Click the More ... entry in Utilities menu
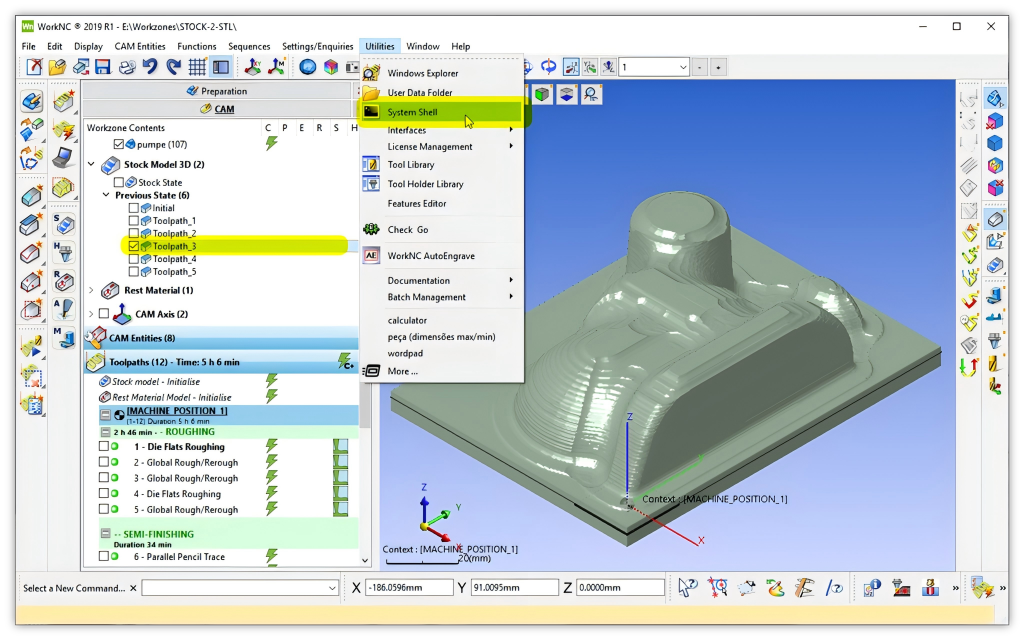 pos(441,371)
